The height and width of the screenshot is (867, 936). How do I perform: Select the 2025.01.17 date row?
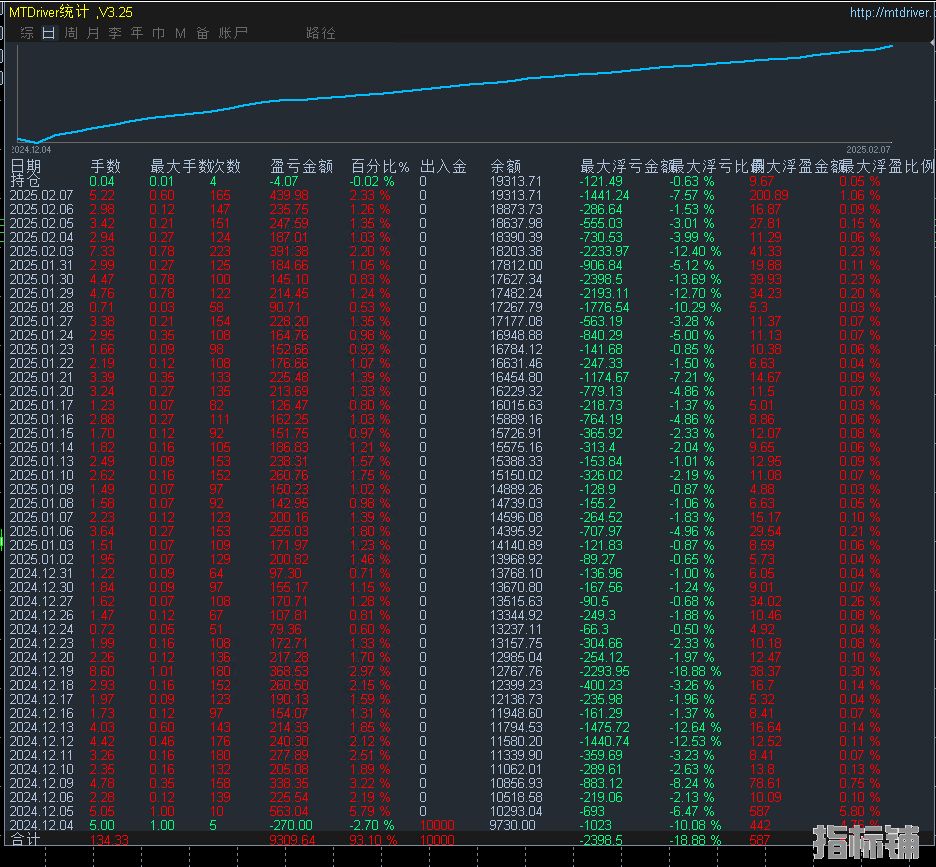(41, 405)
